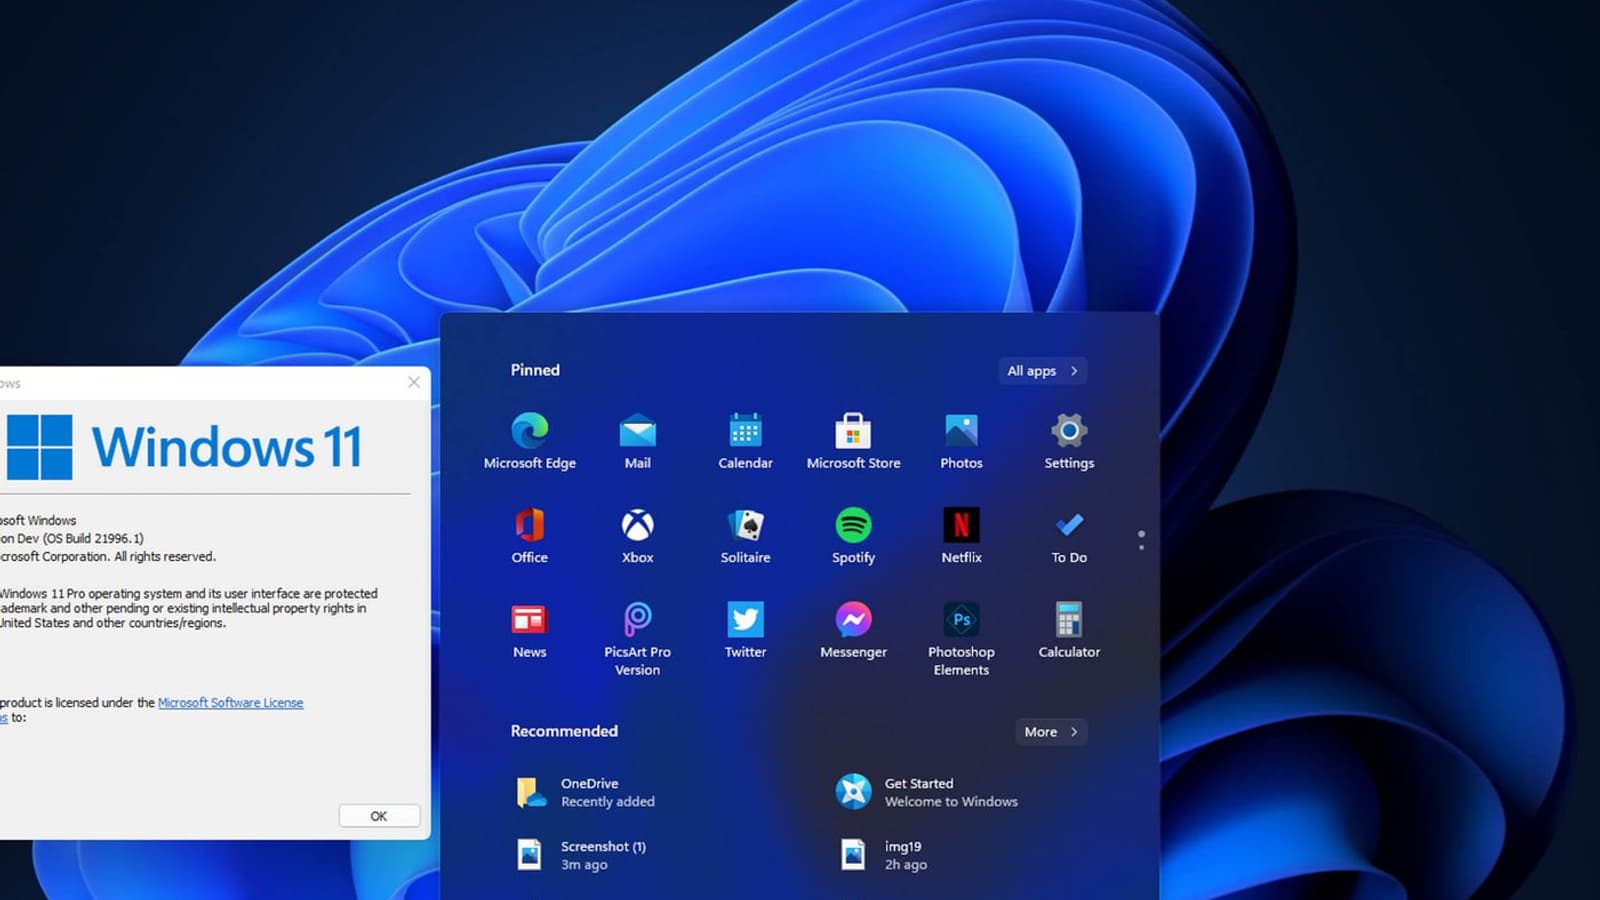Start the Solitaire game
Screen dimensions: 1600x900
[745, 535]
